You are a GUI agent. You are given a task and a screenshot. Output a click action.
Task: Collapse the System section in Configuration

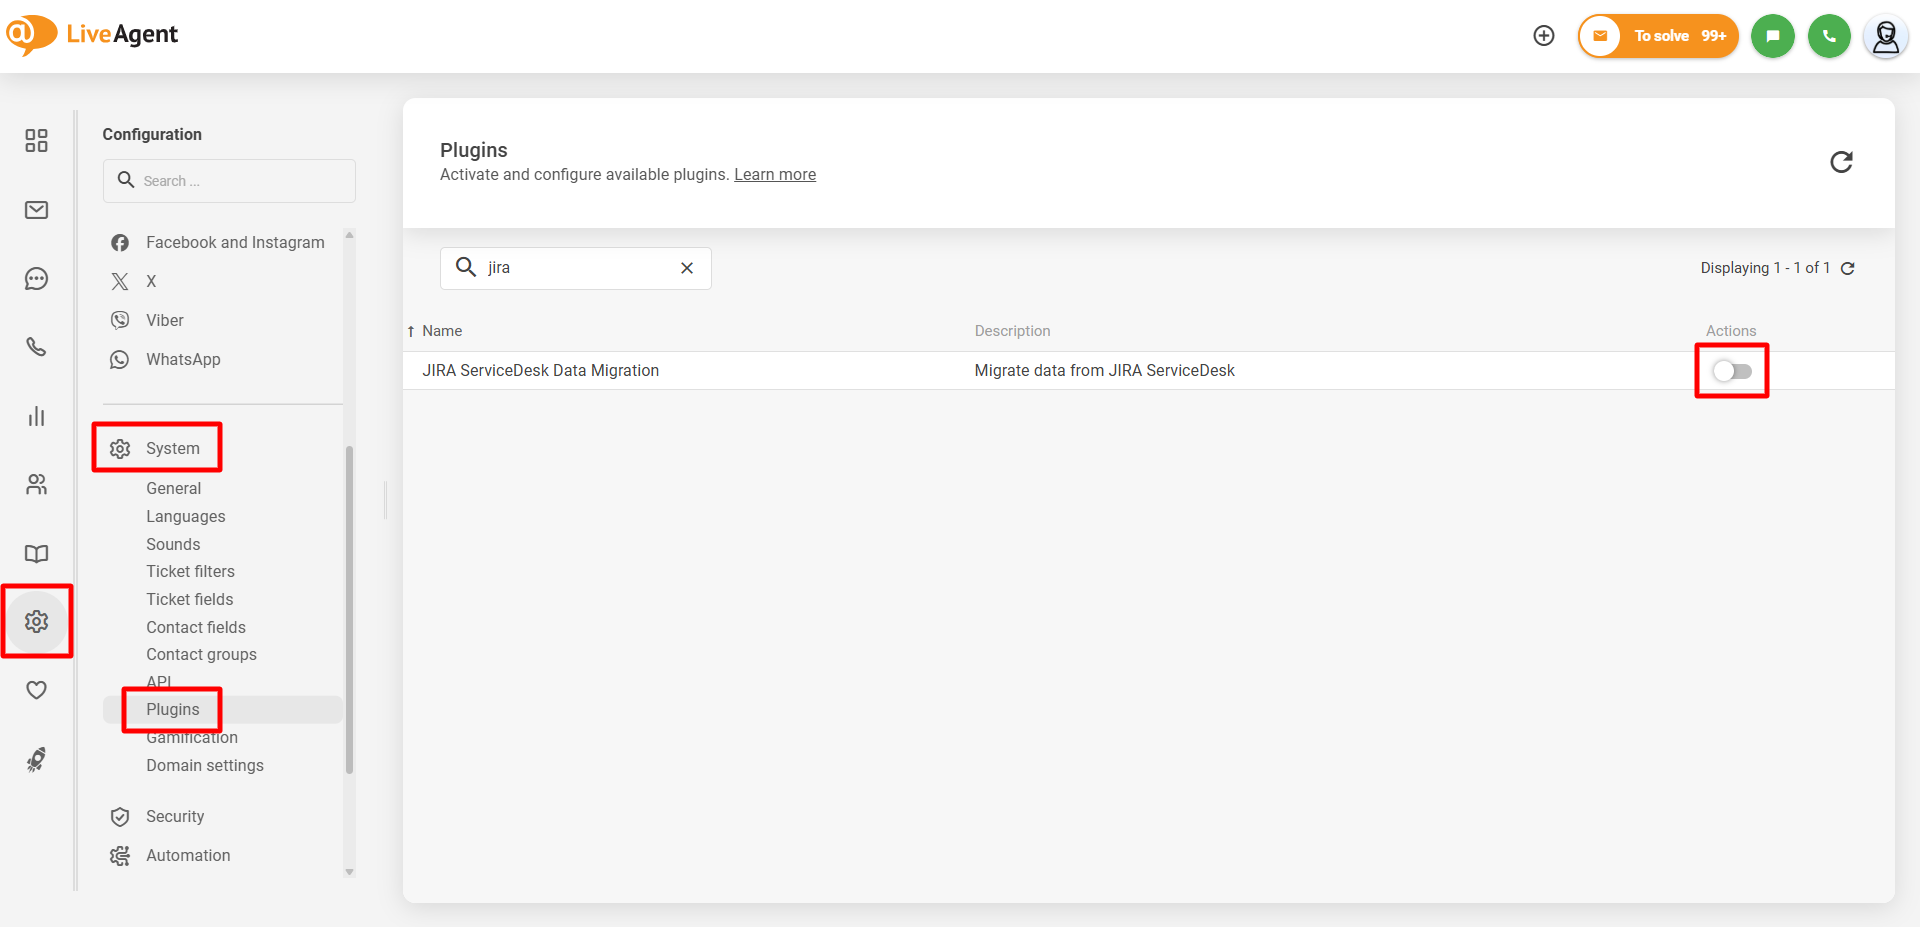click(172, 448)
